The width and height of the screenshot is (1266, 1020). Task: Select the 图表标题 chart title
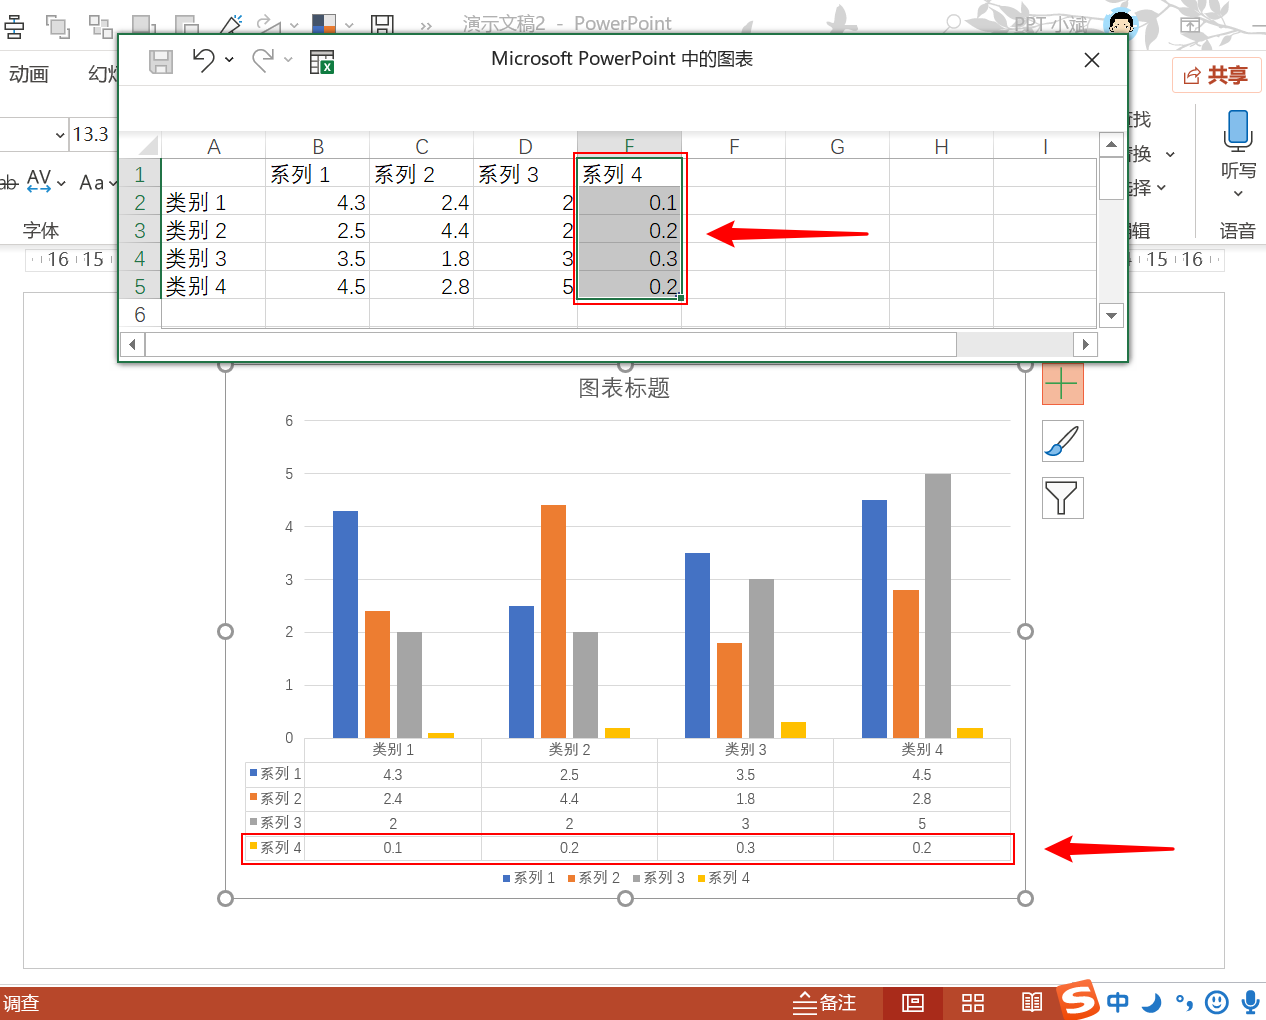[x=624, y=388]
